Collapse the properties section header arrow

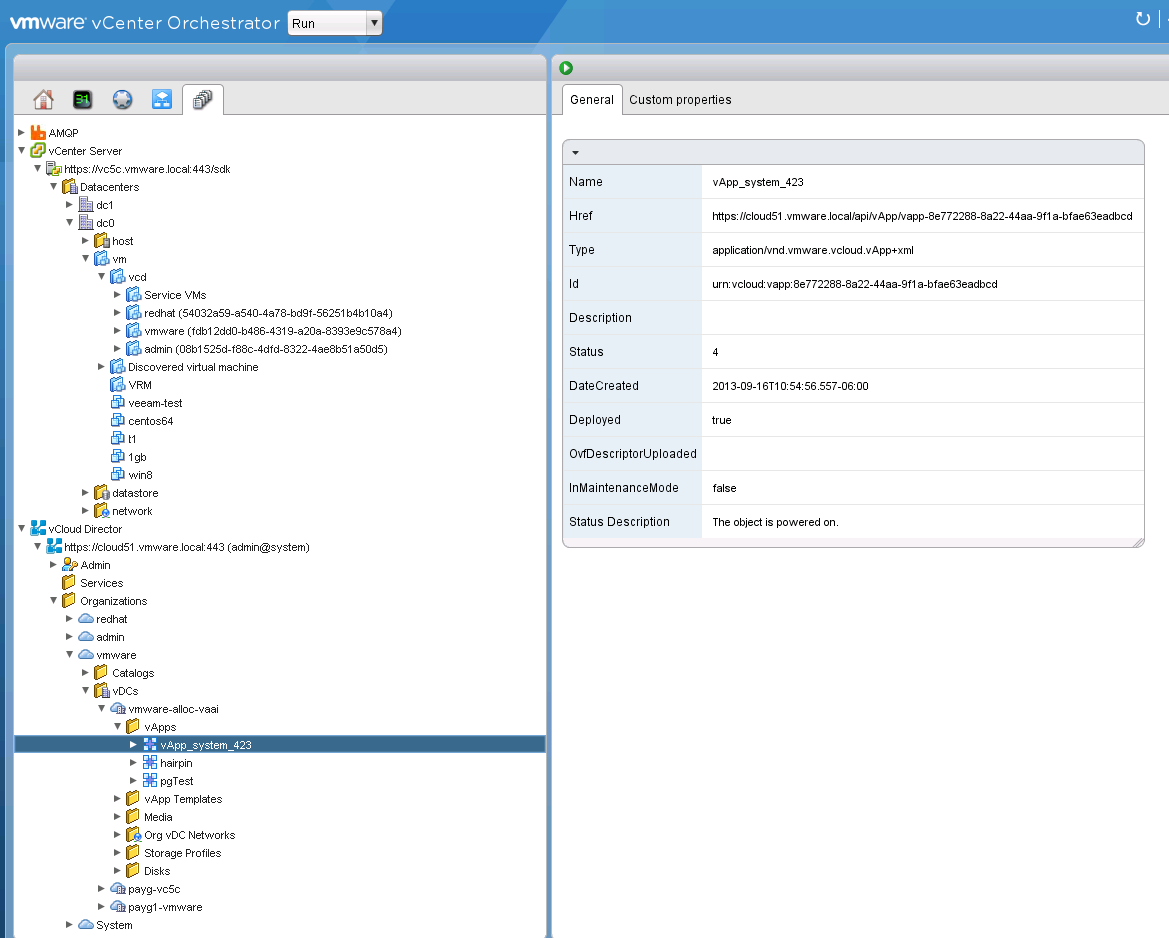pyautogui.click(x=575, y=152)
